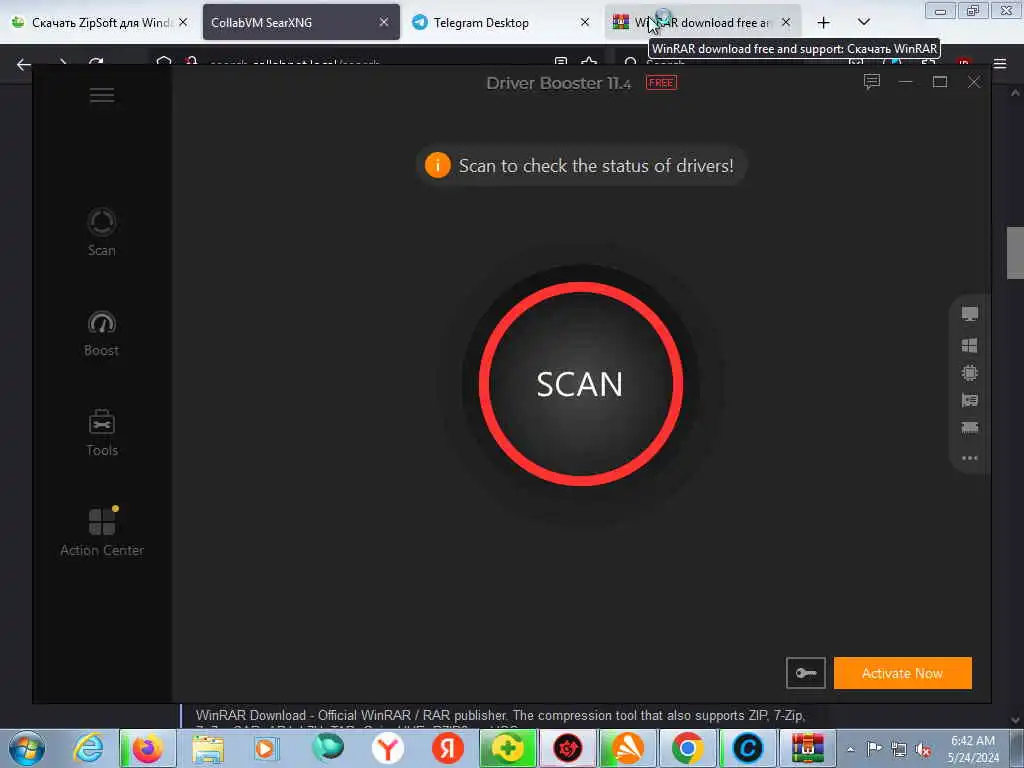Click the browser page scrollbar thumb
The width and height of the screenshot is (1024, 768).
click(x=1015, y=253)
